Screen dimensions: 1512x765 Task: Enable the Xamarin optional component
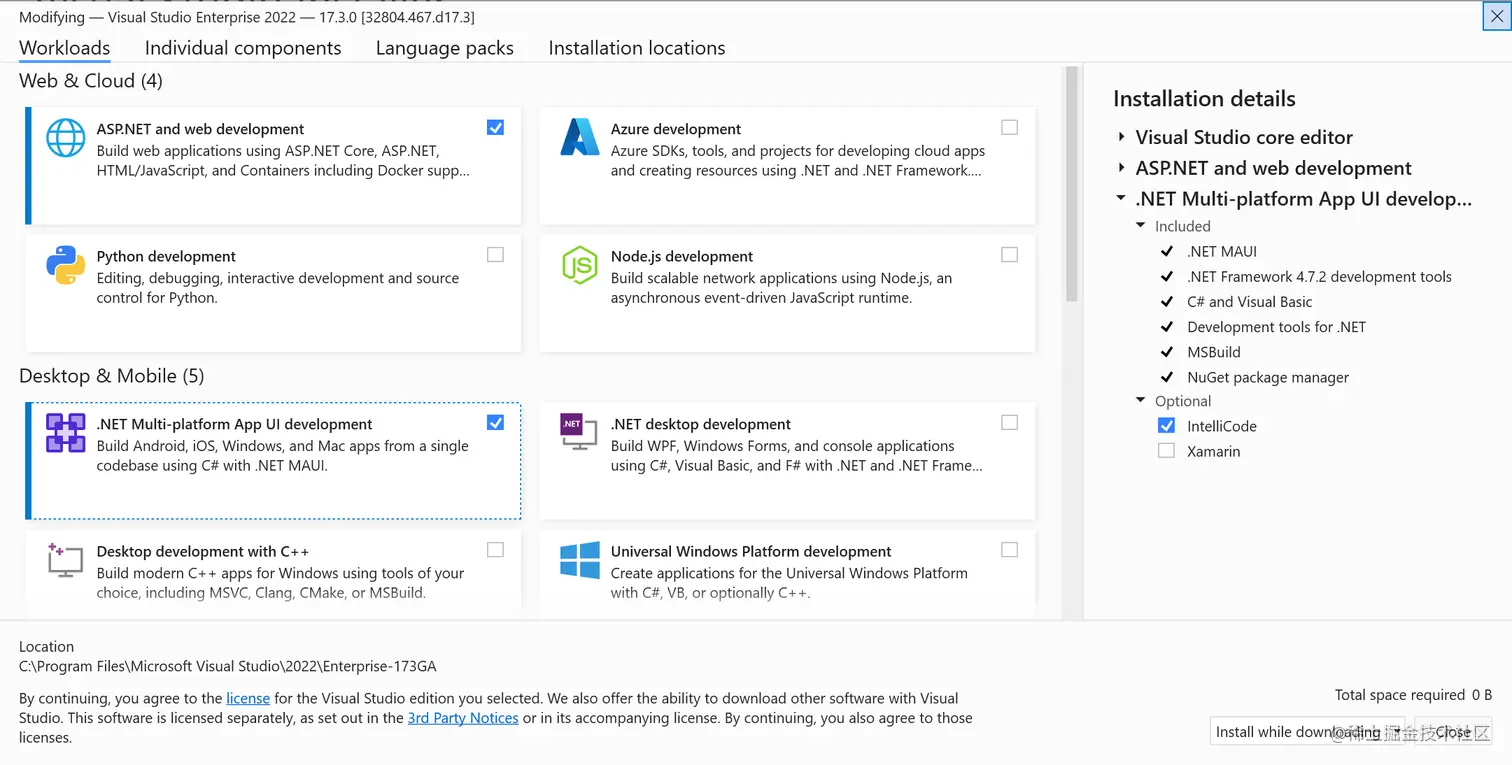(1166, 450)
